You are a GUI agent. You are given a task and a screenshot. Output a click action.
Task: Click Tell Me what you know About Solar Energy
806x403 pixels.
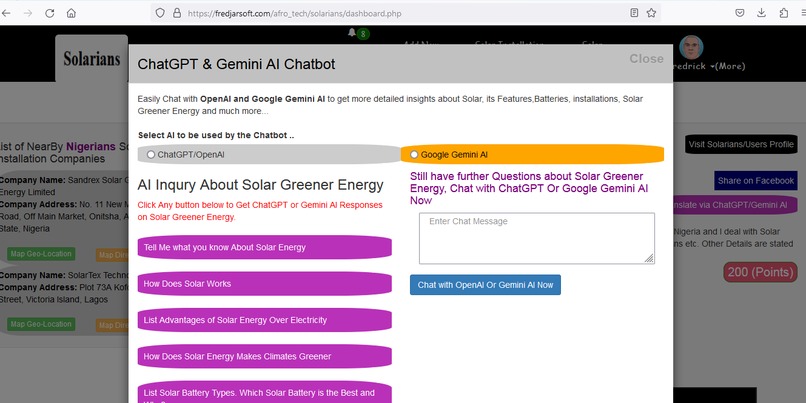pos(264,247)
